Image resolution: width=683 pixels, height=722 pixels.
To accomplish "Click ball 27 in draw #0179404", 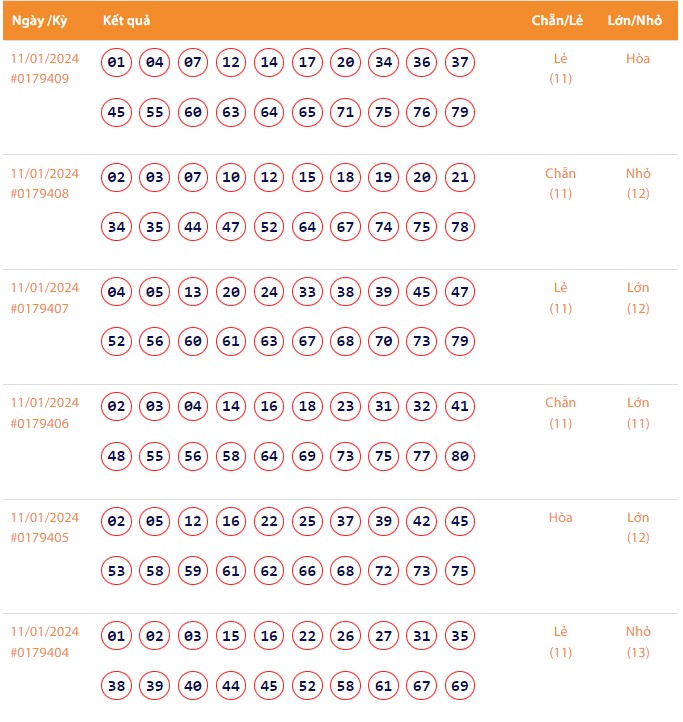I will coord(384,637).
